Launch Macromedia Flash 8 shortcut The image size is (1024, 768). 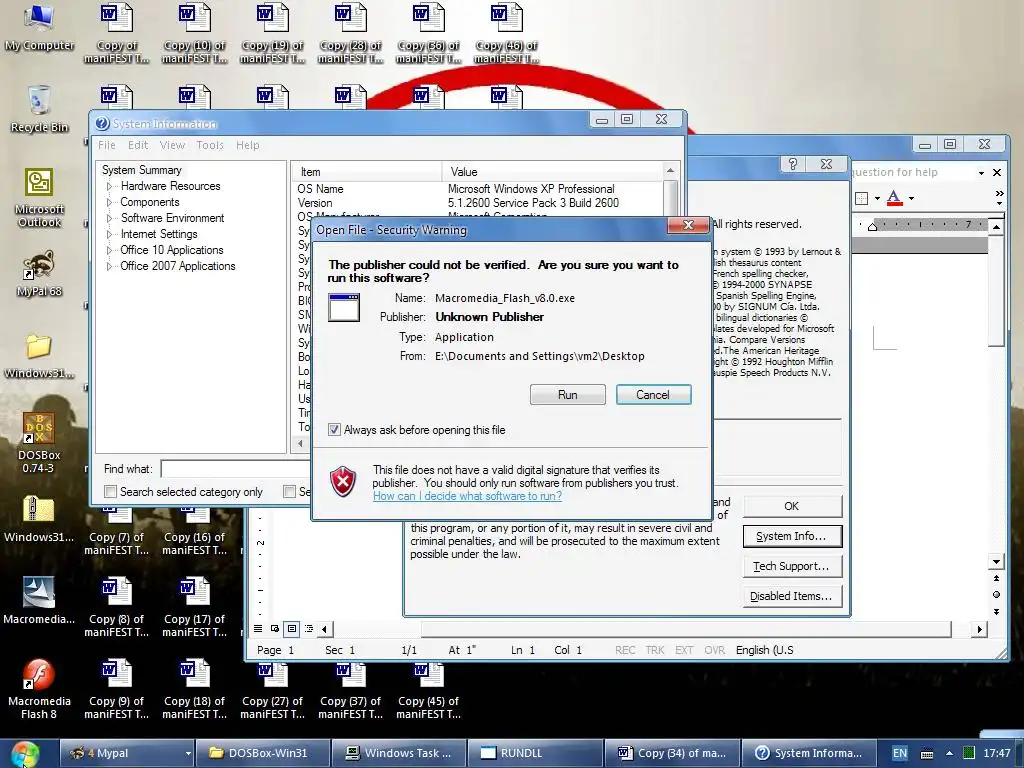point(39,689)
